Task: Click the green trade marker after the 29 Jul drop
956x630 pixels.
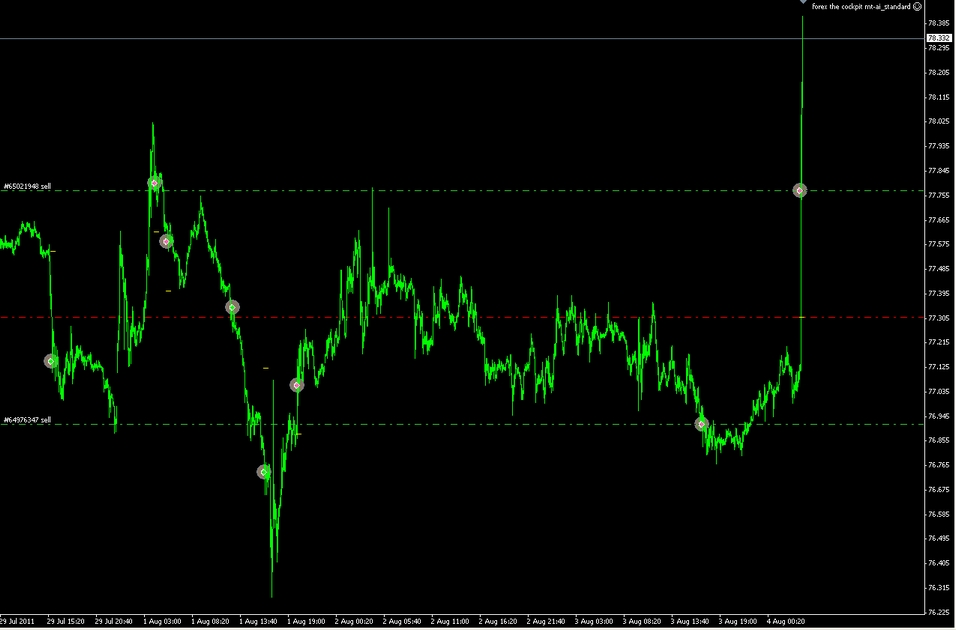Action: (51, 362)
